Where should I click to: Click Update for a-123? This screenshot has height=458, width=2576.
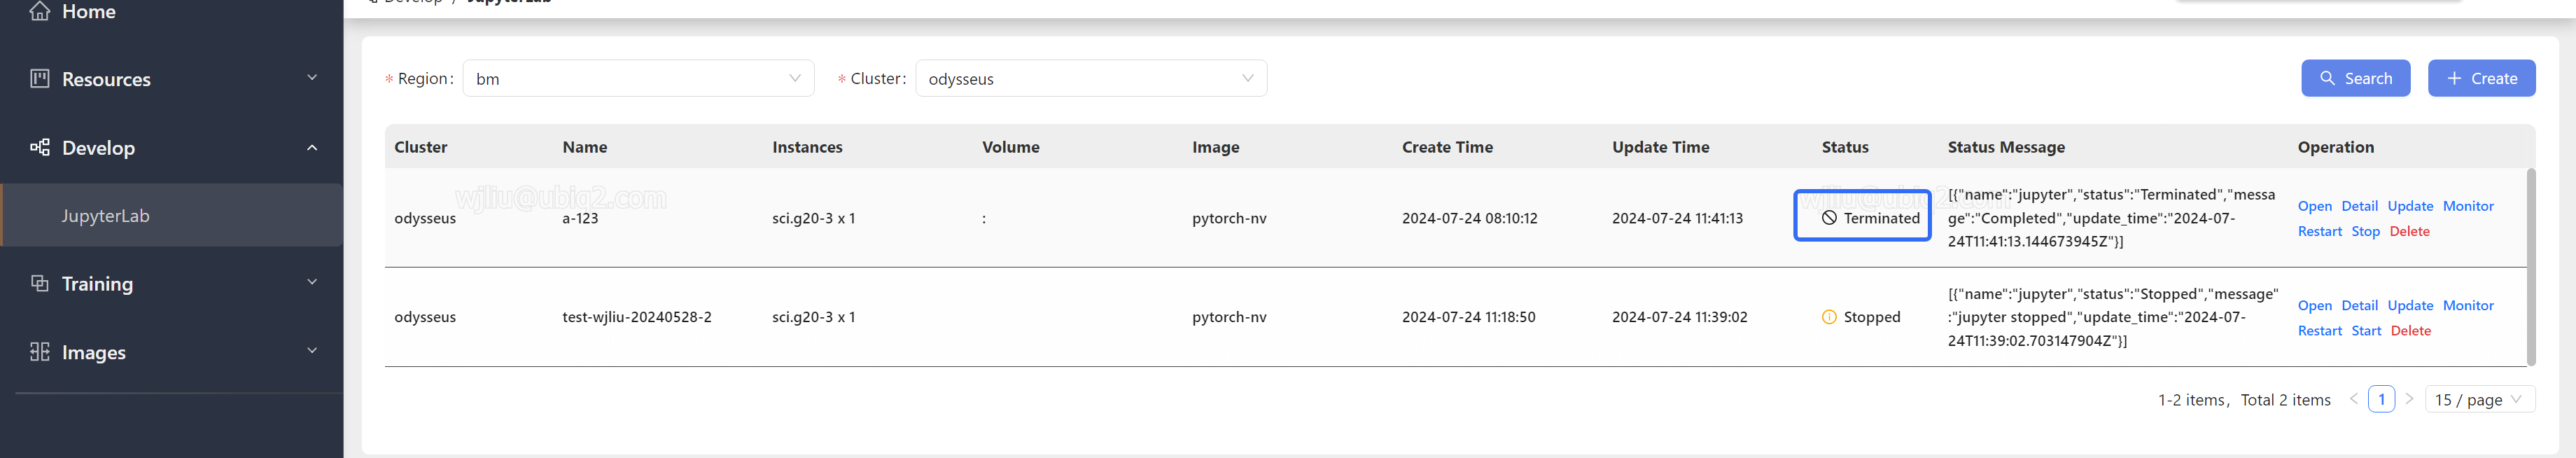click(x=2410, y=206)
